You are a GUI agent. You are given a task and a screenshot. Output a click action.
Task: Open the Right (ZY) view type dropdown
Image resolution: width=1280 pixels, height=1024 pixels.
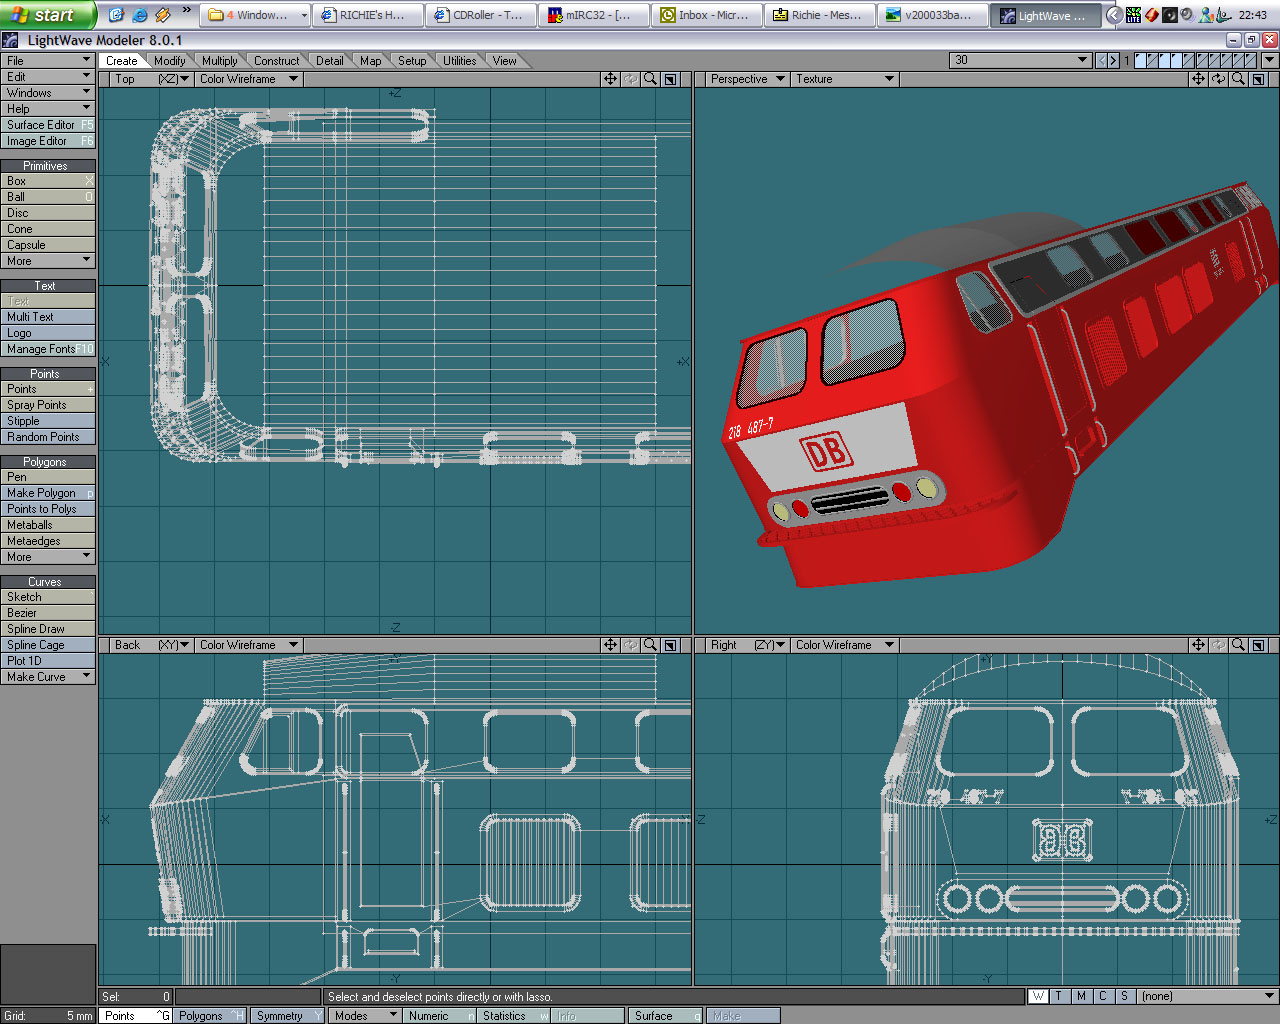pos(747,645)
